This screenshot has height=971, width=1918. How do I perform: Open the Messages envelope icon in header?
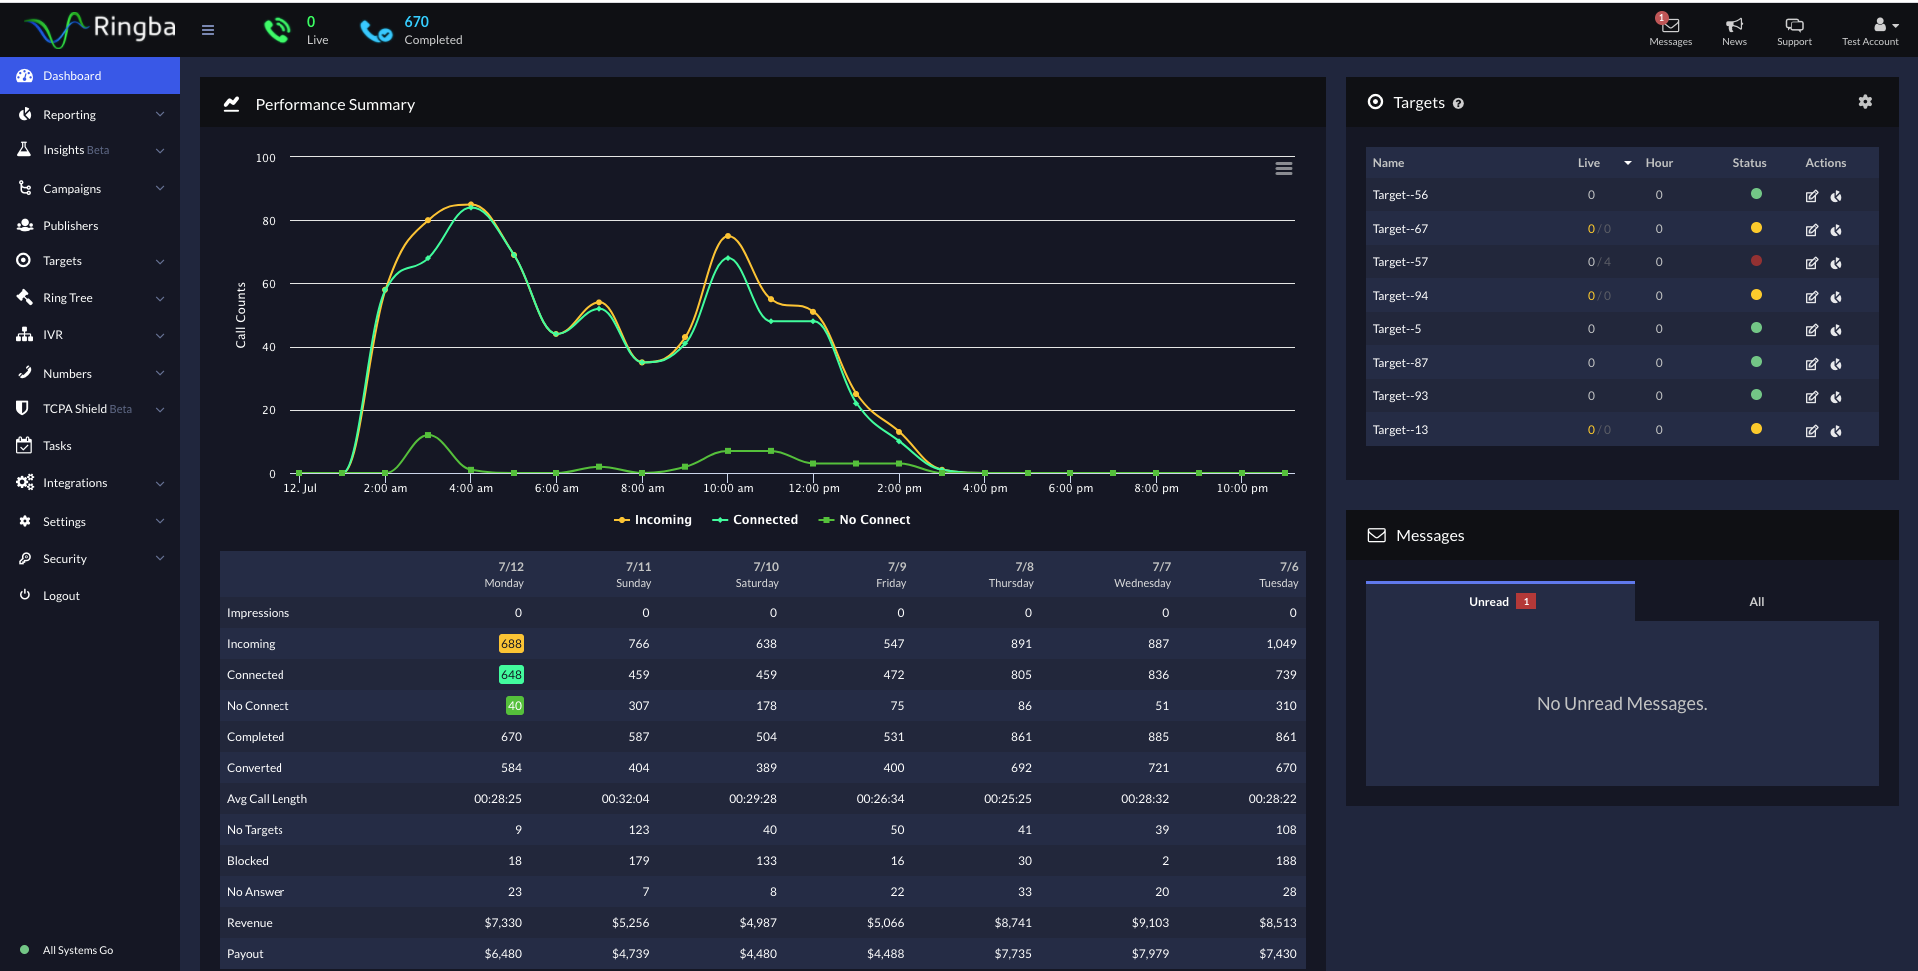[1670, 25]
